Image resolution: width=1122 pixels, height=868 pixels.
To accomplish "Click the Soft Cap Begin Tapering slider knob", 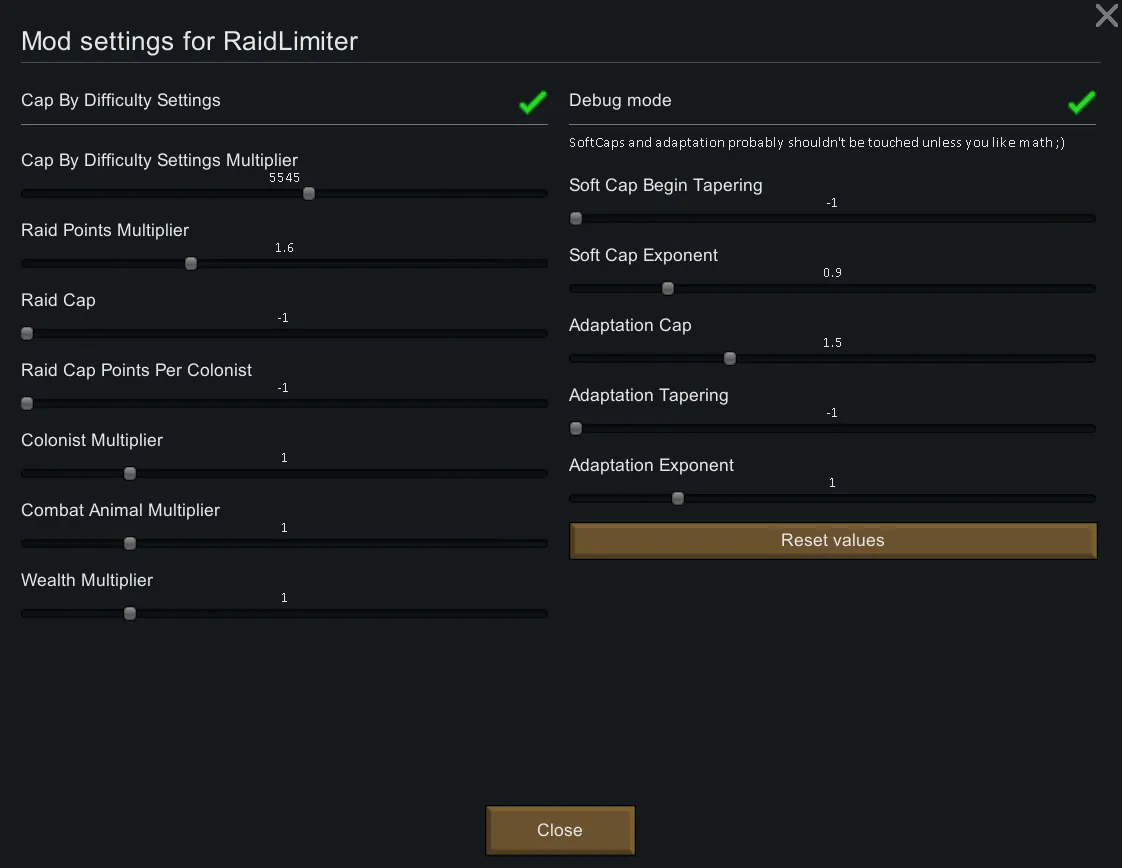I will point(576,218).
